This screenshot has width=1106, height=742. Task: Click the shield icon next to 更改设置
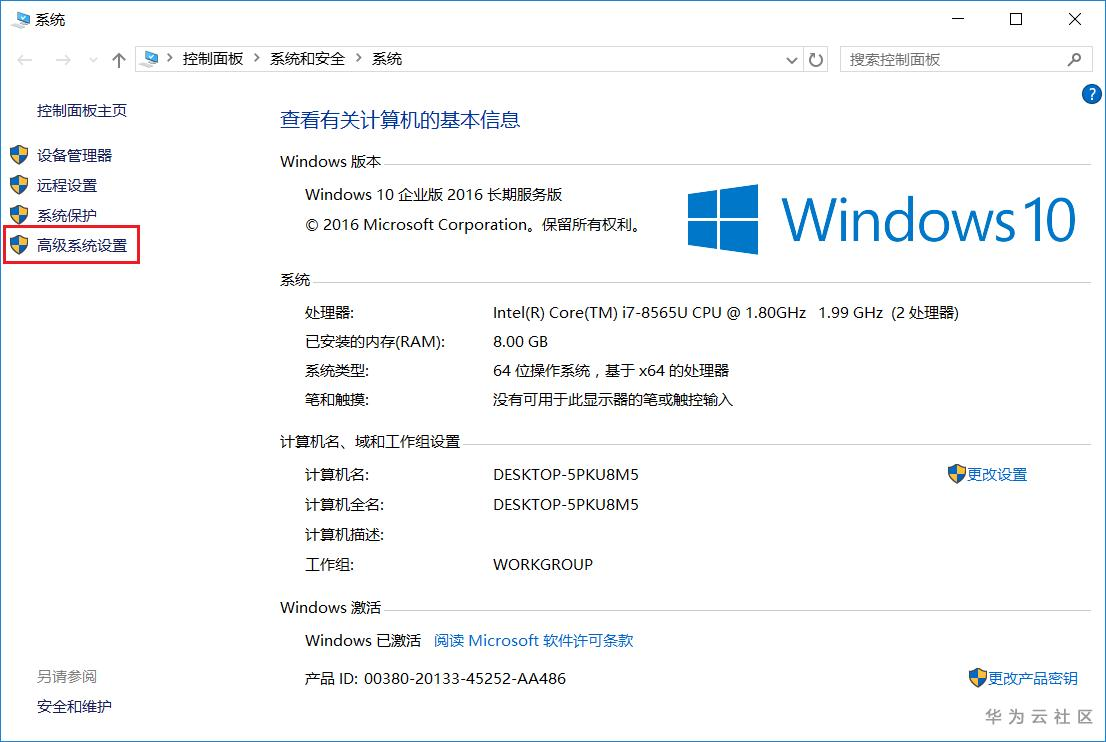pos(956,474)
